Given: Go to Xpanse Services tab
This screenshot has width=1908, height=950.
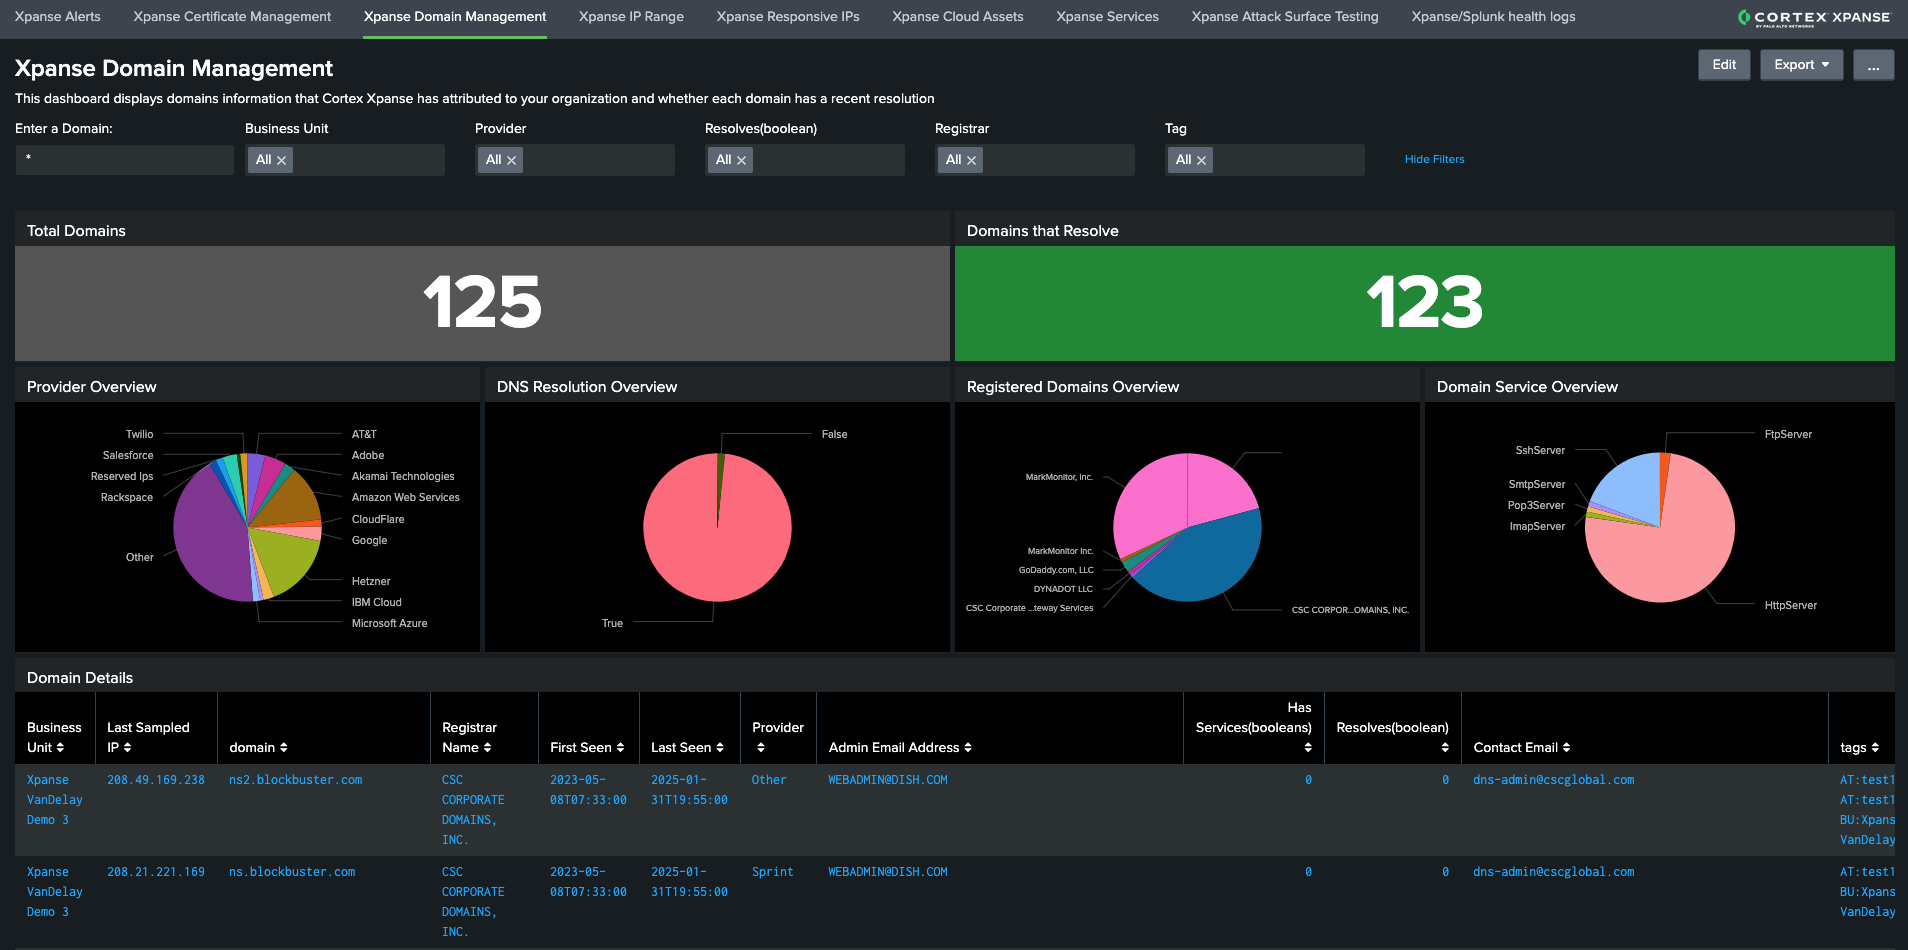Looking at the screenshot, I should 1107,17.
